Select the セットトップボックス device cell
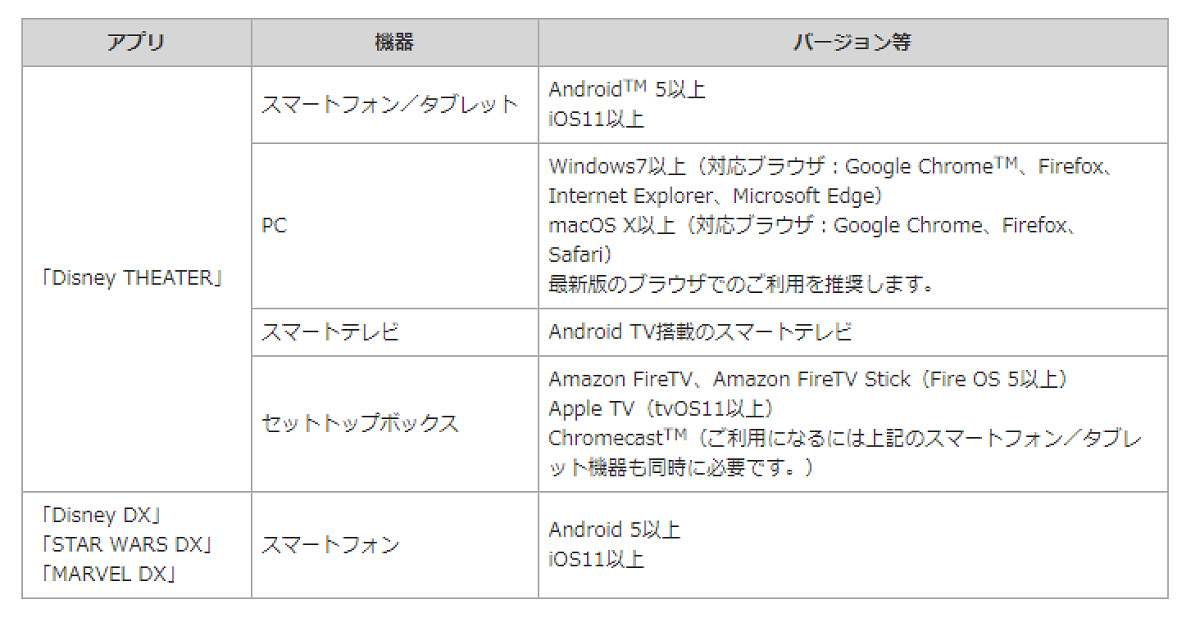 [394, 424]
